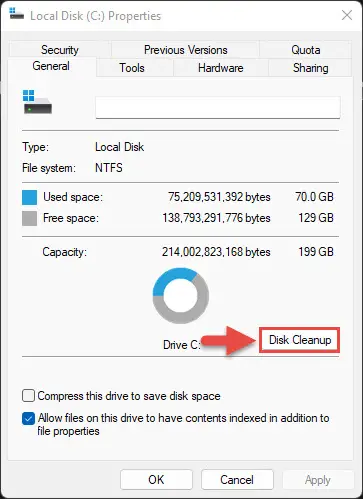
Task: Go to the Sharing tab
Action: 310,68
